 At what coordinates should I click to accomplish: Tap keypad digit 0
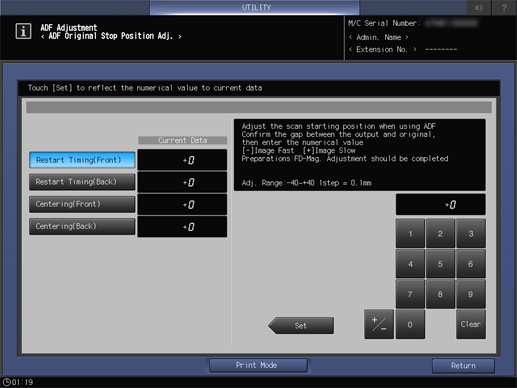click(x=410, y=324)
